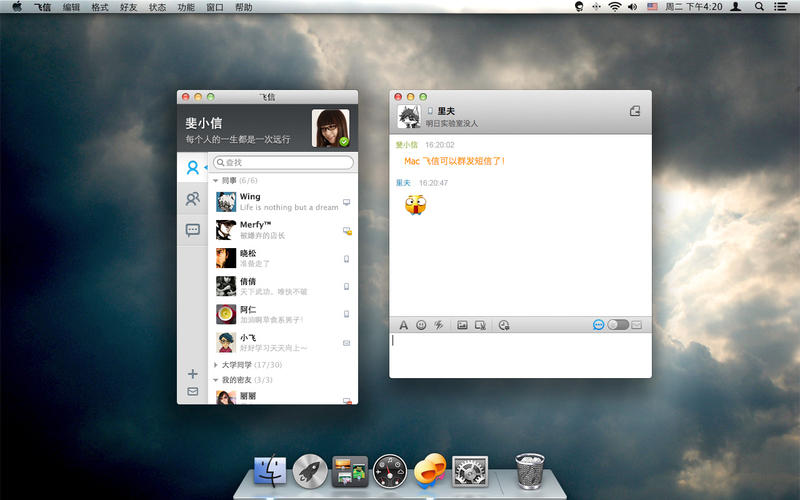
Task: Collapse the 同事 contact group
Action: click(216, 181)
